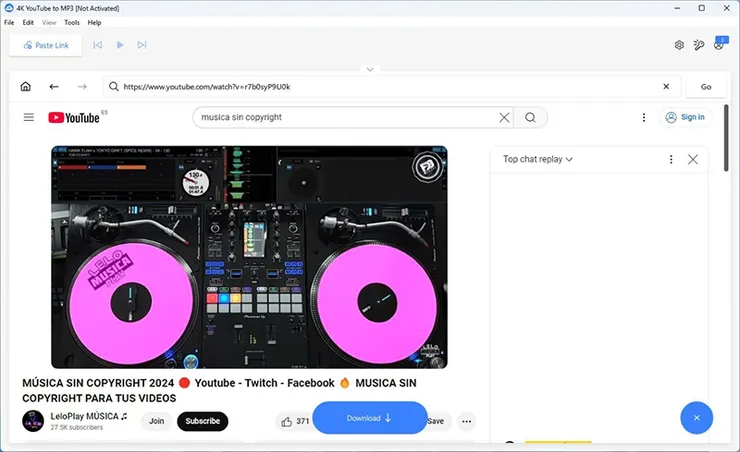This screenshot has height=452, width=740.
Task: Open the settings gear in toolbar
Action: [679, 45]
